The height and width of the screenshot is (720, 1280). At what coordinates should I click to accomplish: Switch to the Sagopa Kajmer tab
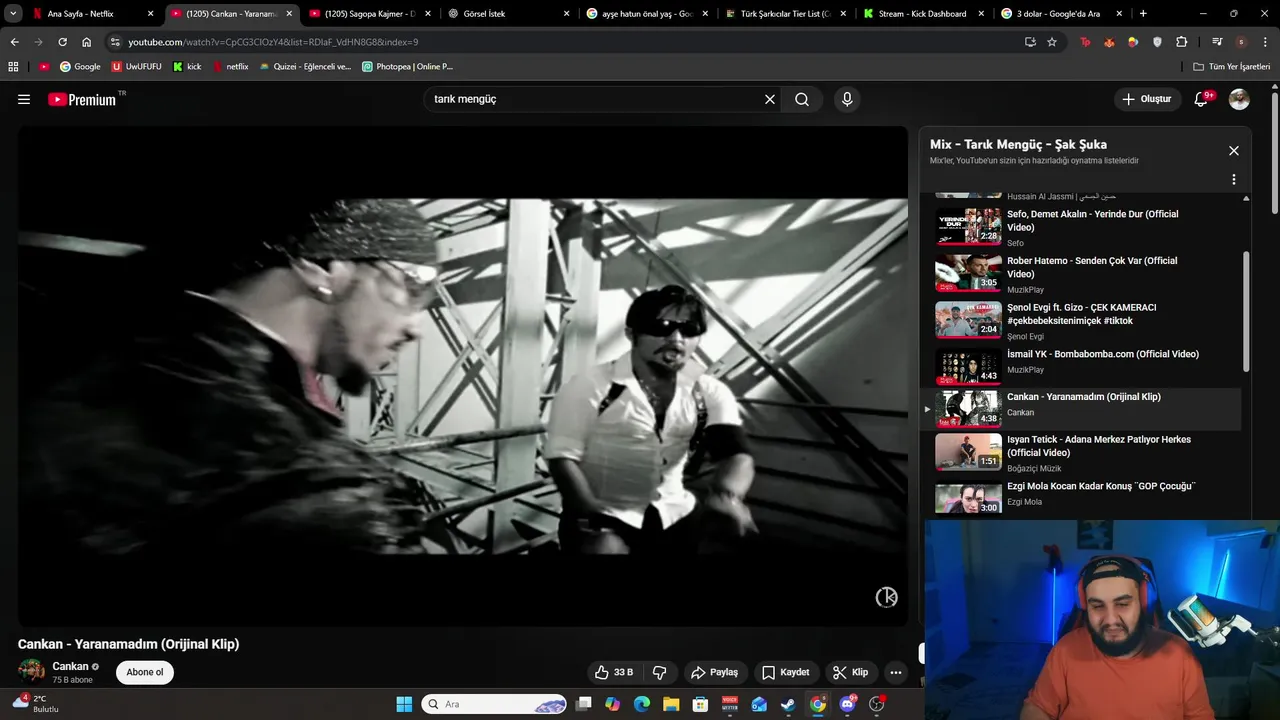click(x=368, y=14)
